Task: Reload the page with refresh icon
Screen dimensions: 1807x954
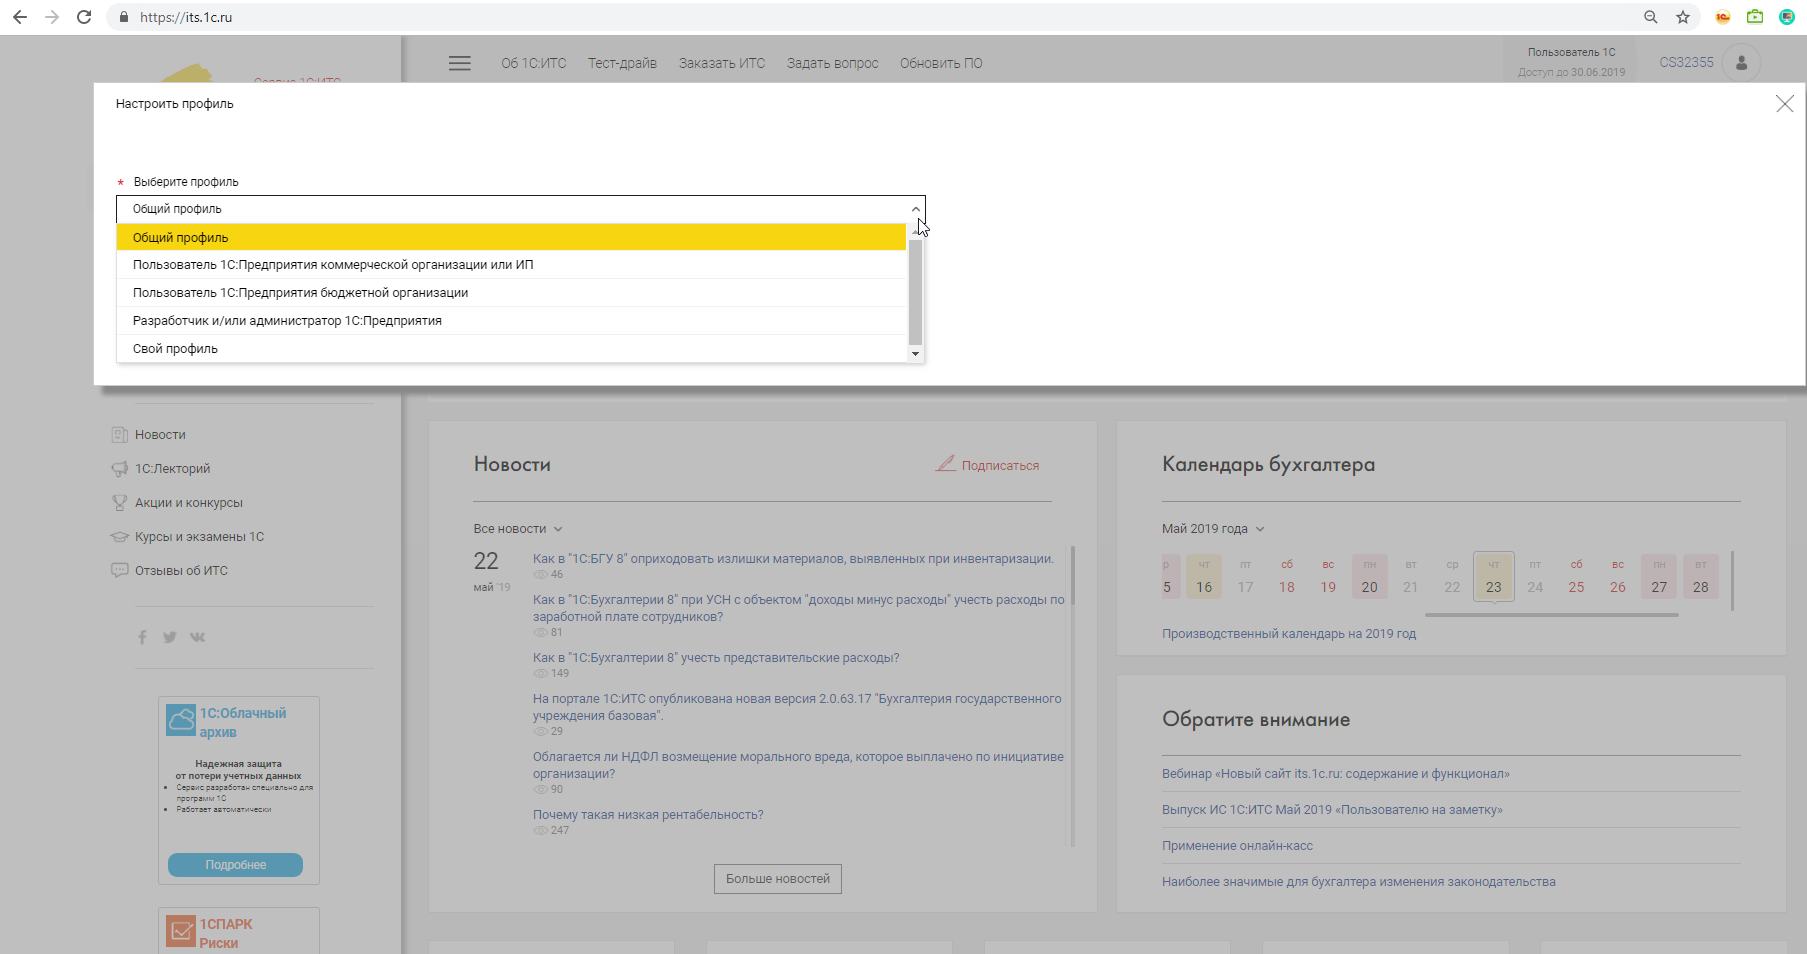Action: tap(84, 17)
